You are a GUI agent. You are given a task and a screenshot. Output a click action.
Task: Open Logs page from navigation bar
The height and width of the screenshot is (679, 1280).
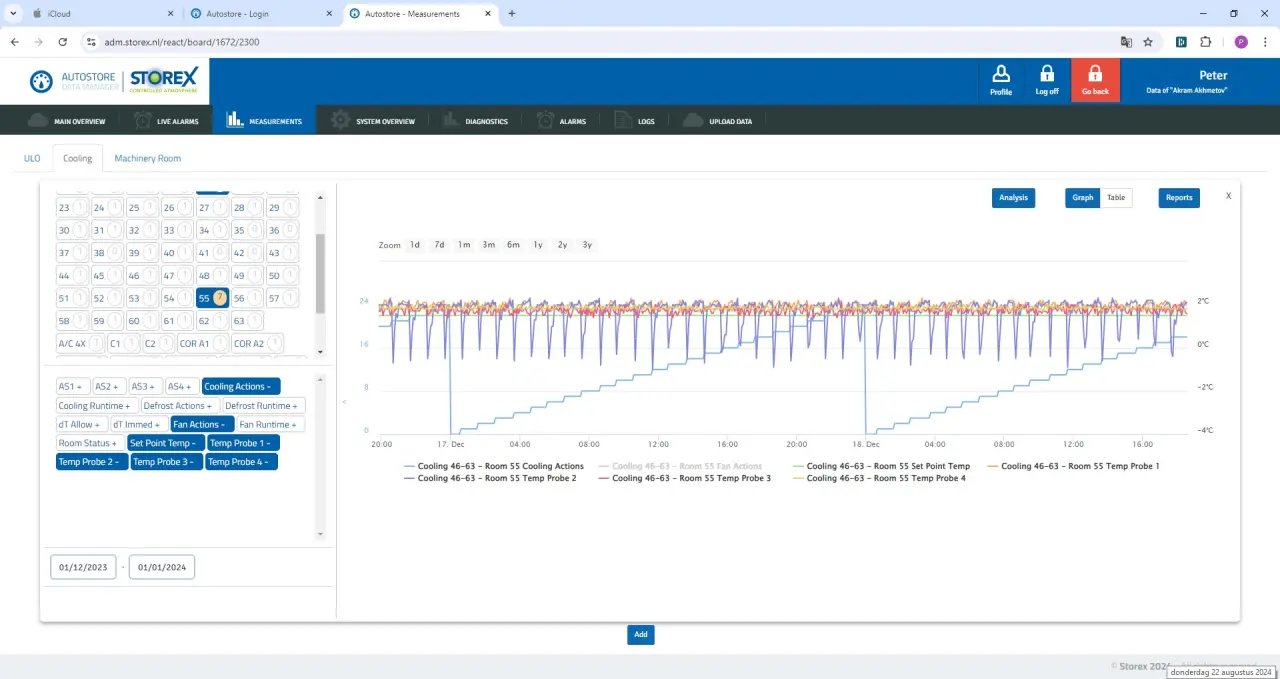click(634, 121)
